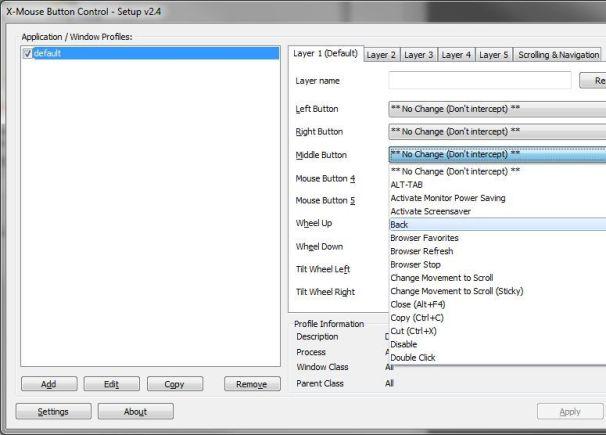Click the Tilt Wheel Right label
The image size is (606, 435).
tap(325, 292)
